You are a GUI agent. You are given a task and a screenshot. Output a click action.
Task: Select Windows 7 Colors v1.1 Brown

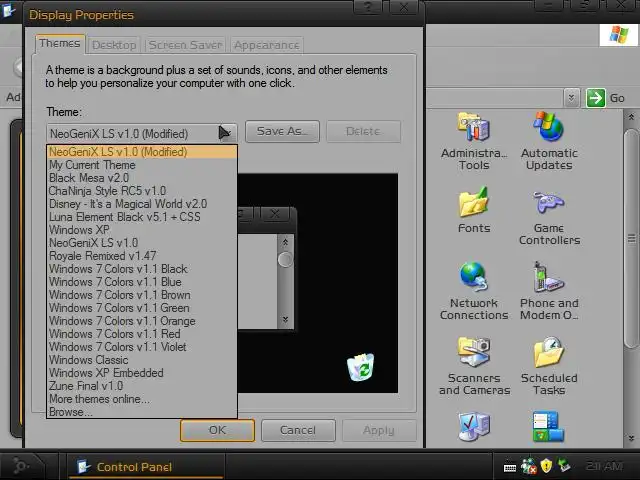[x=142, y=295]
